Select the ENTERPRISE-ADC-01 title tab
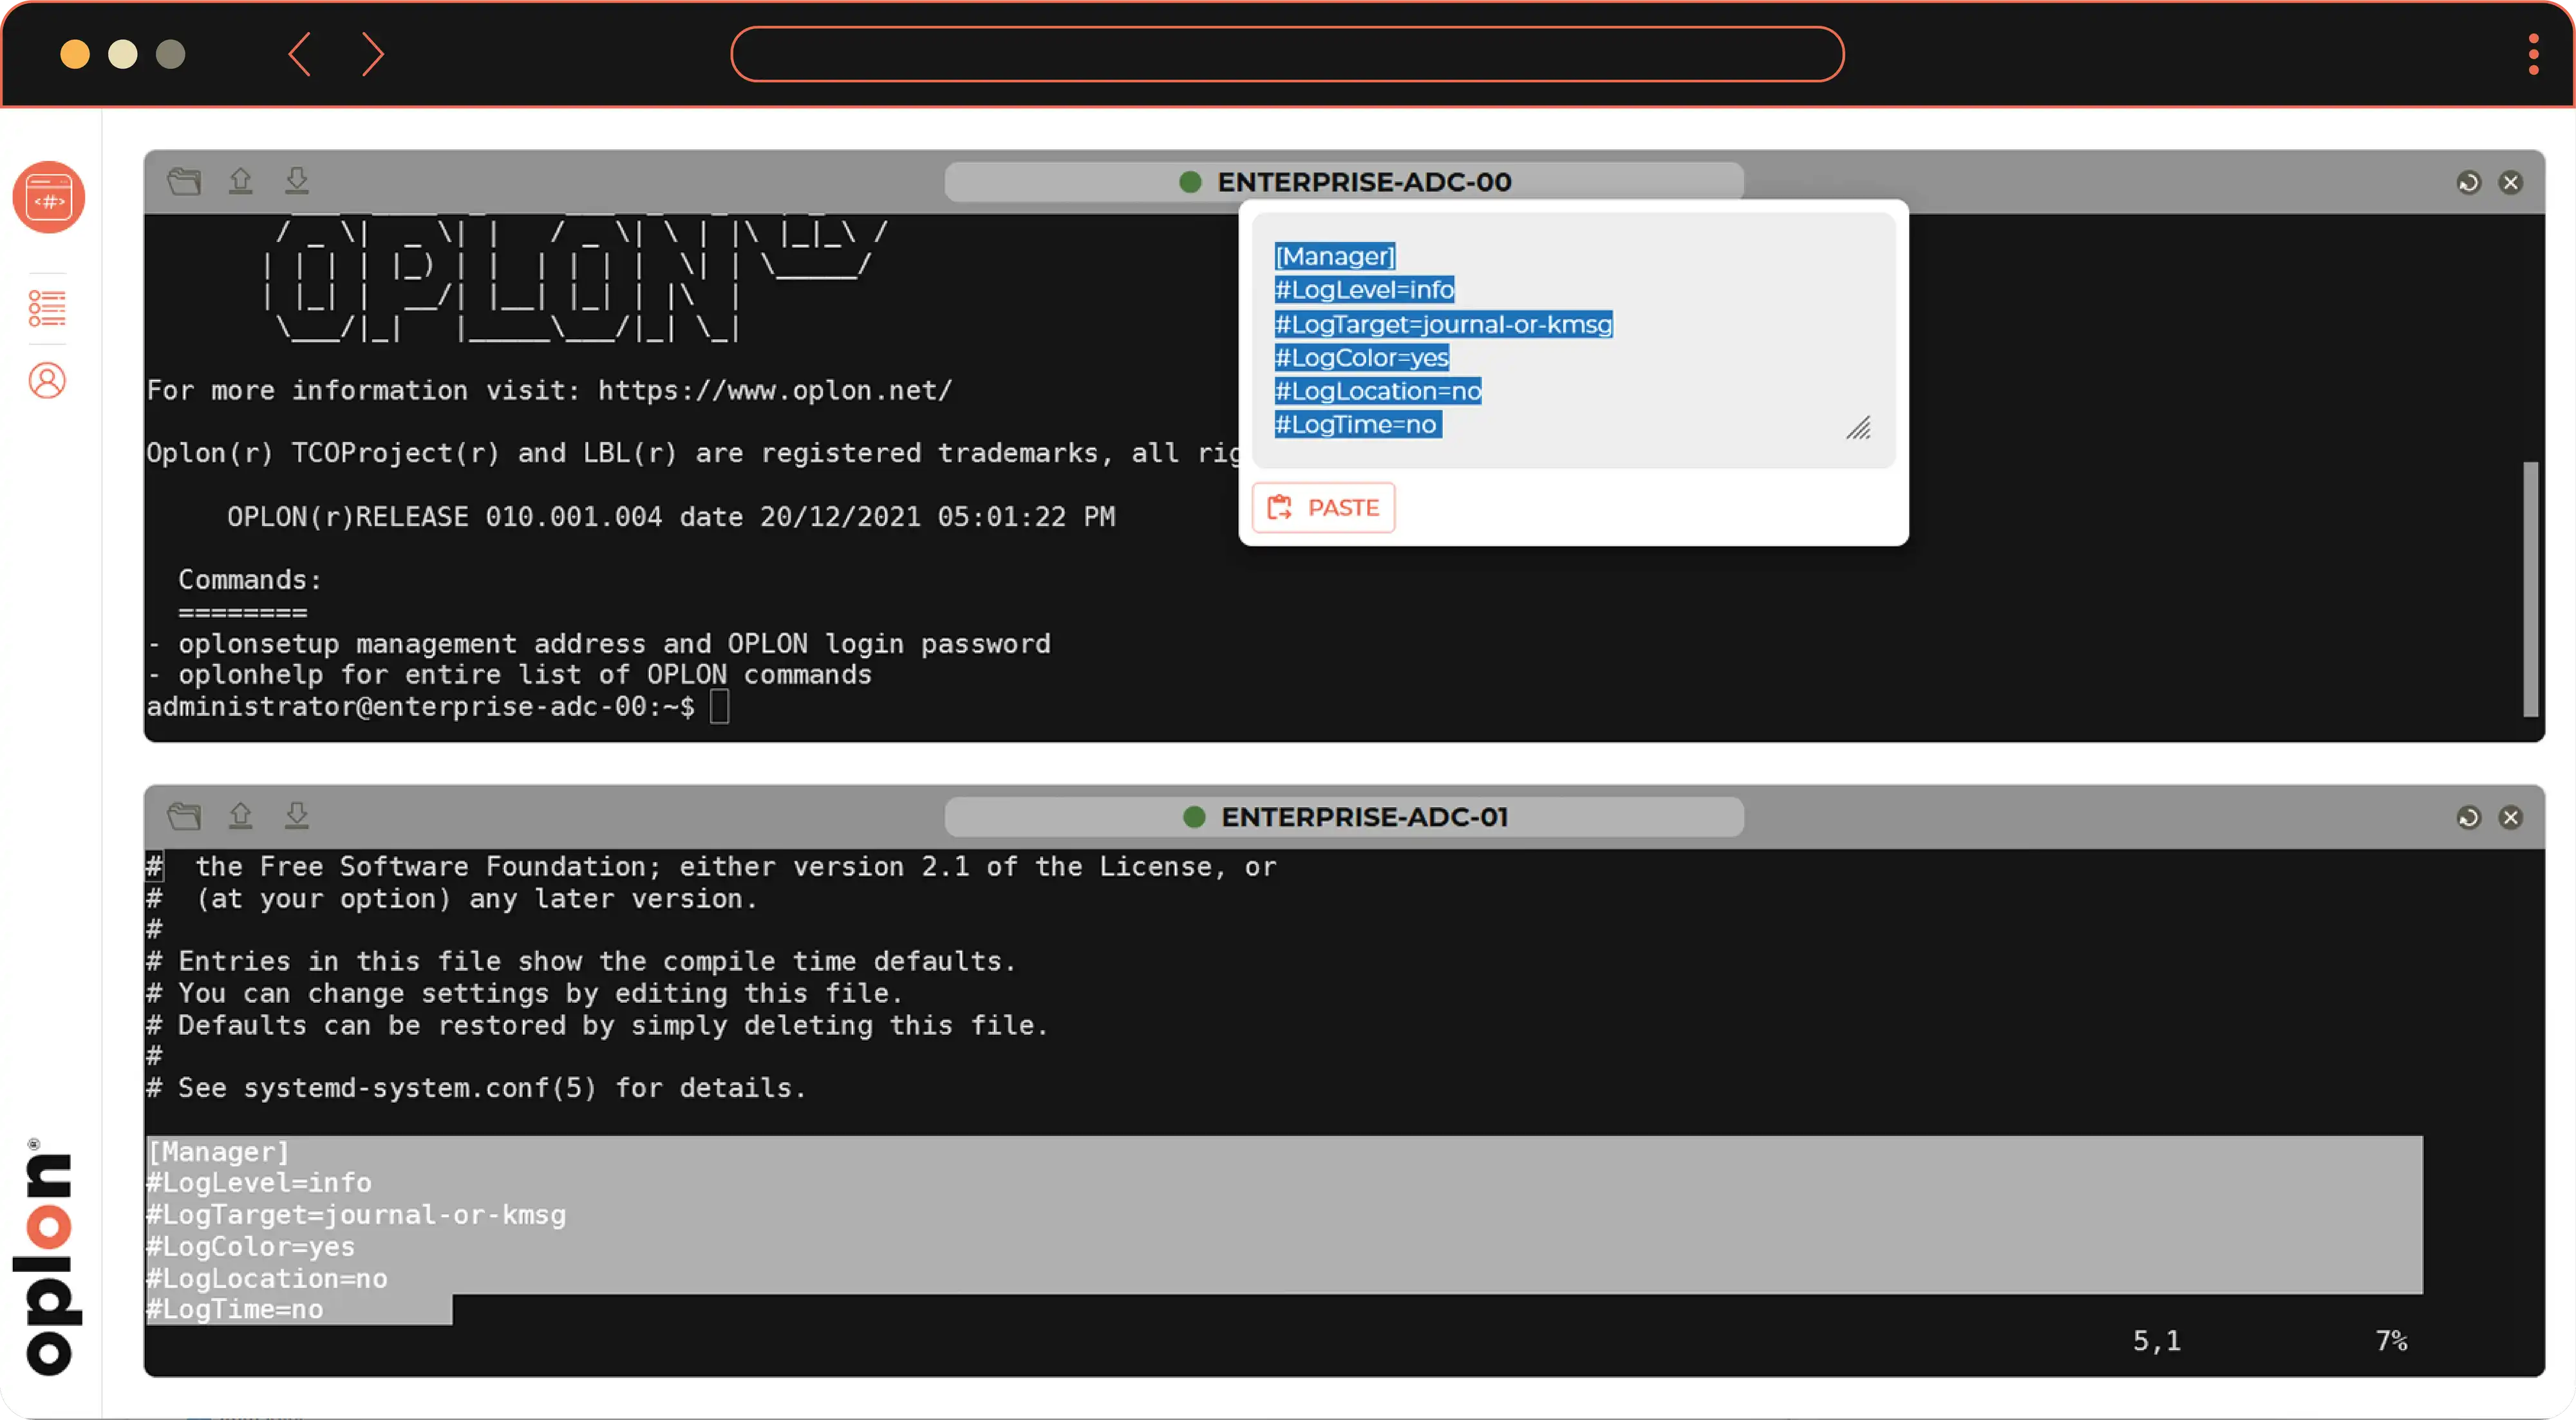Screen dimensions: 2576x1420 (1344, 817)
